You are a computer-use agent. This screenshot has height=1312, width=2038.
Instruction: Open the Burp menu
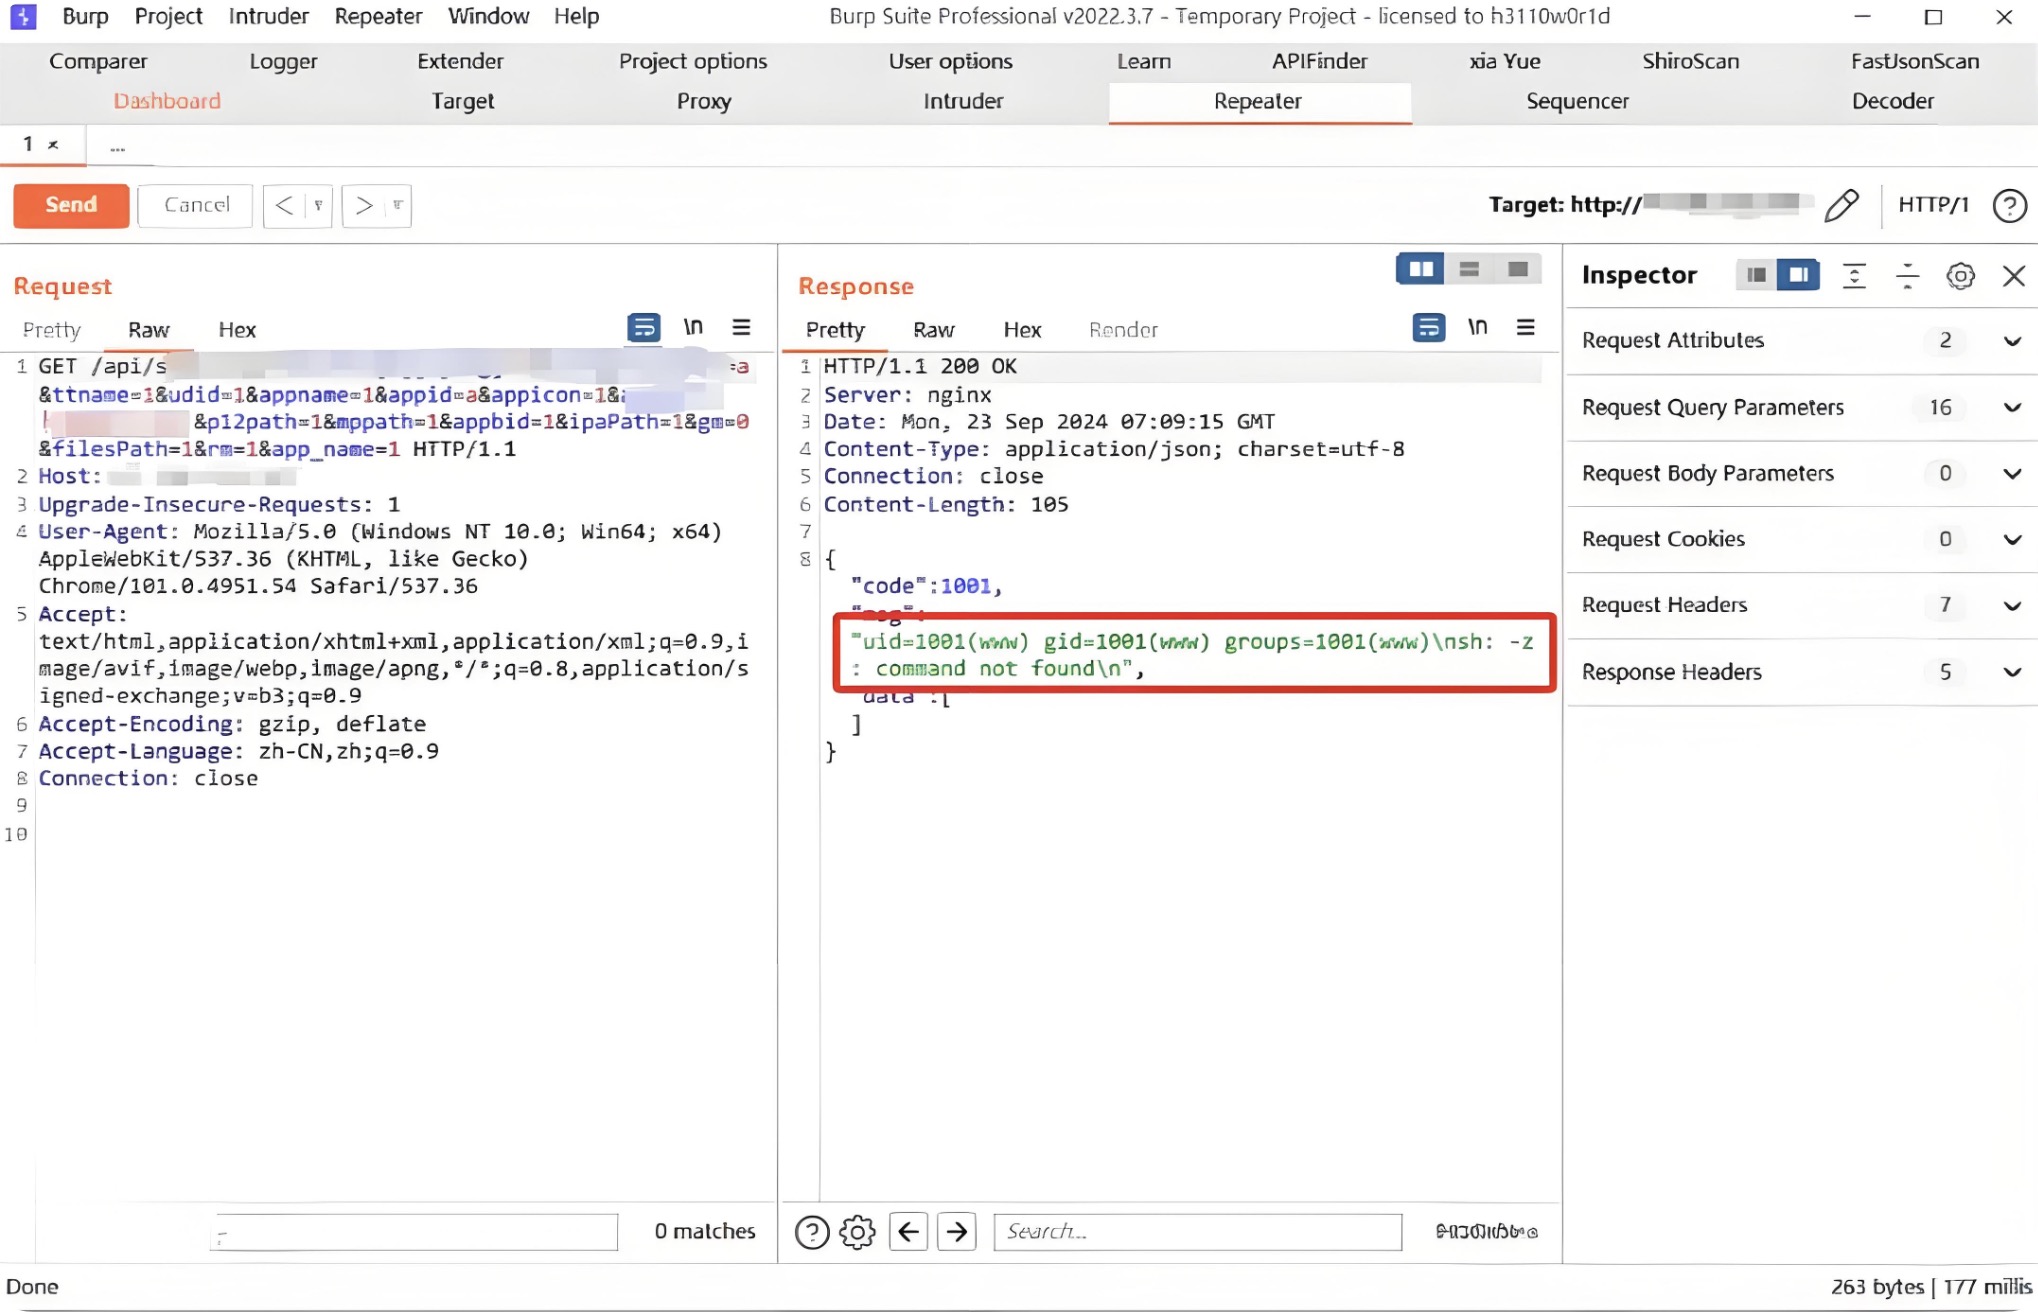(x=85, y=16)
